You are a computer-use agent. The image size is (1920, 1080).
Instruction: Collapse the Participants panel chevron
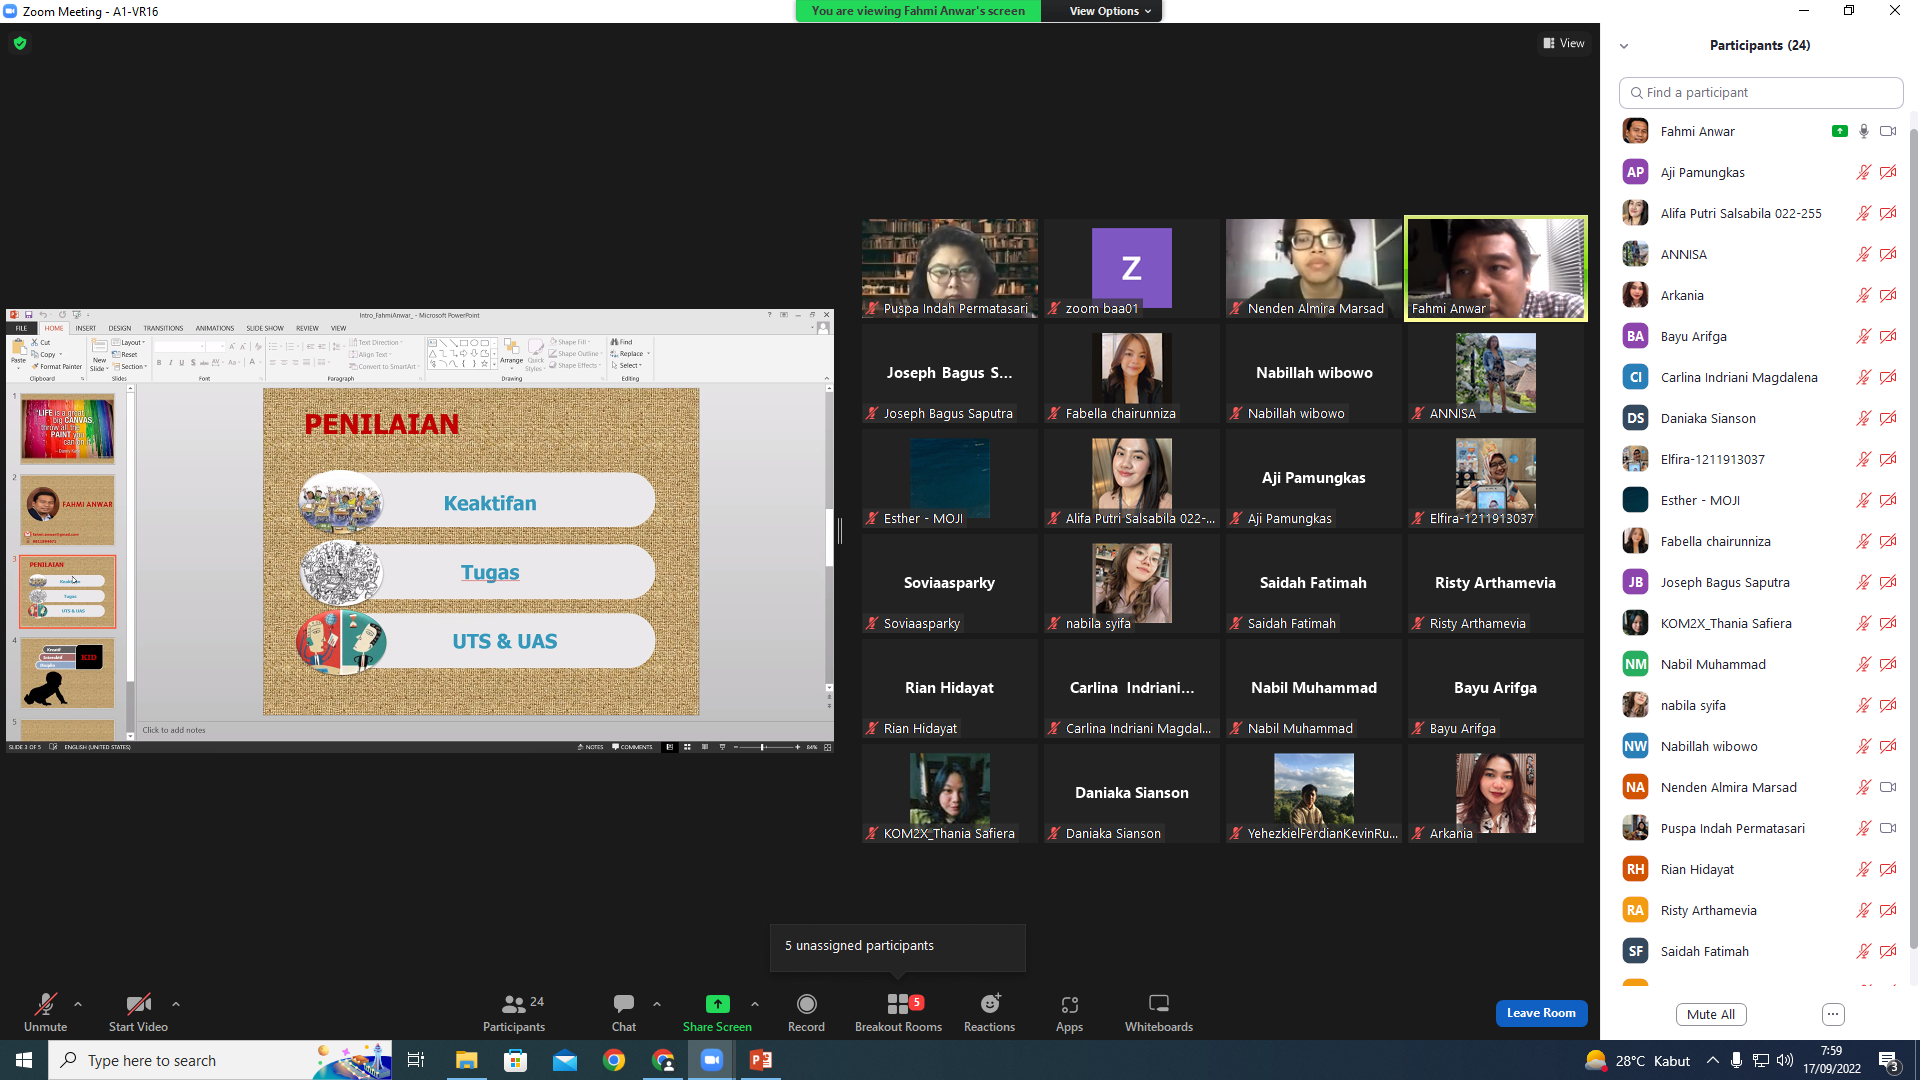pyautogui.click(x=1624, y=46)
